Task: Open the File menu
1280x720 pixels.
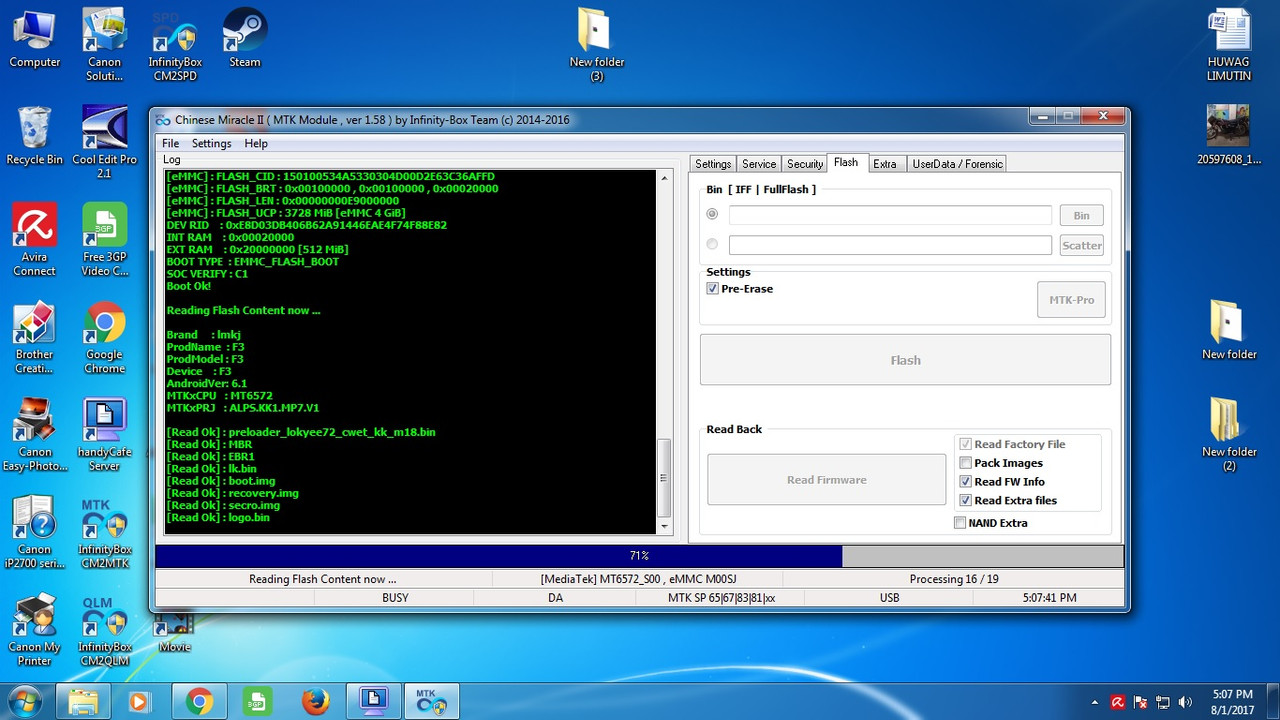Action: [171, 143]
